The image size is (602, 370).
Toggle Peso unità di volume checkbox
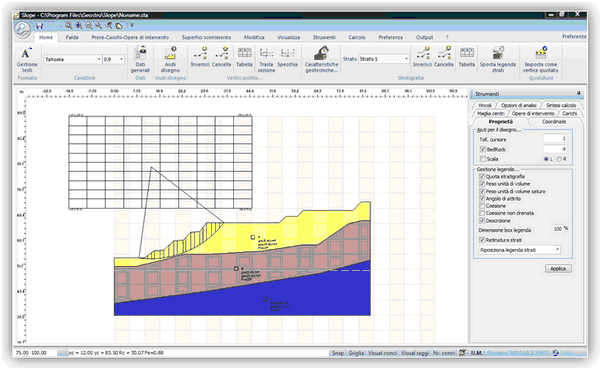482,184
